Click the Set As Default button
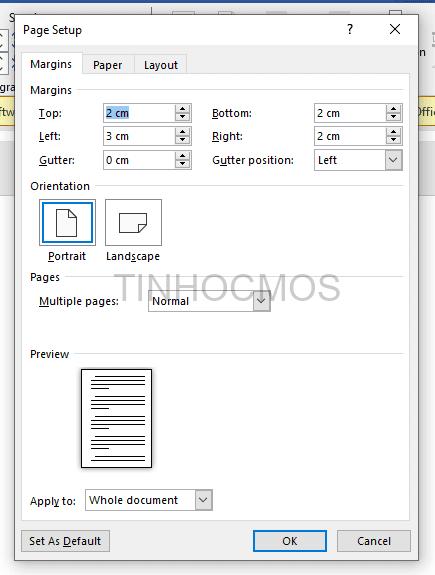This screenshot has width=435, height=575. (65, 541)
